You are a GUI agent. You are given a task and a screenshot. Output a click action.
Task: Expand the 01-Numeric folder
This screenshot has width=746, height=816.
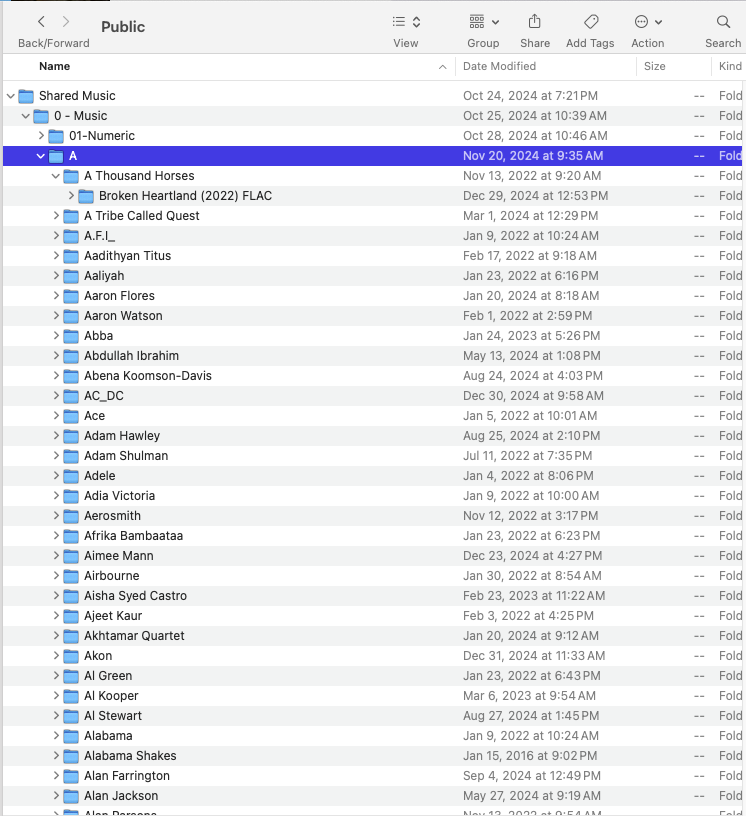(x=41, y=136)
